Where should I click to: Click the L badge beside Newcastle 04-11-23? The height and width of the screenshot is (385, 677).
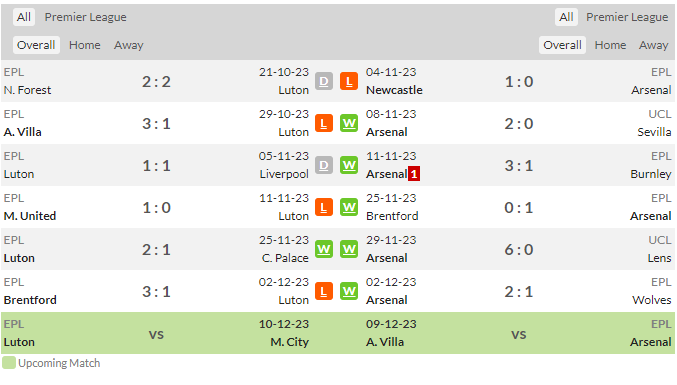click(x=349, y=81)
